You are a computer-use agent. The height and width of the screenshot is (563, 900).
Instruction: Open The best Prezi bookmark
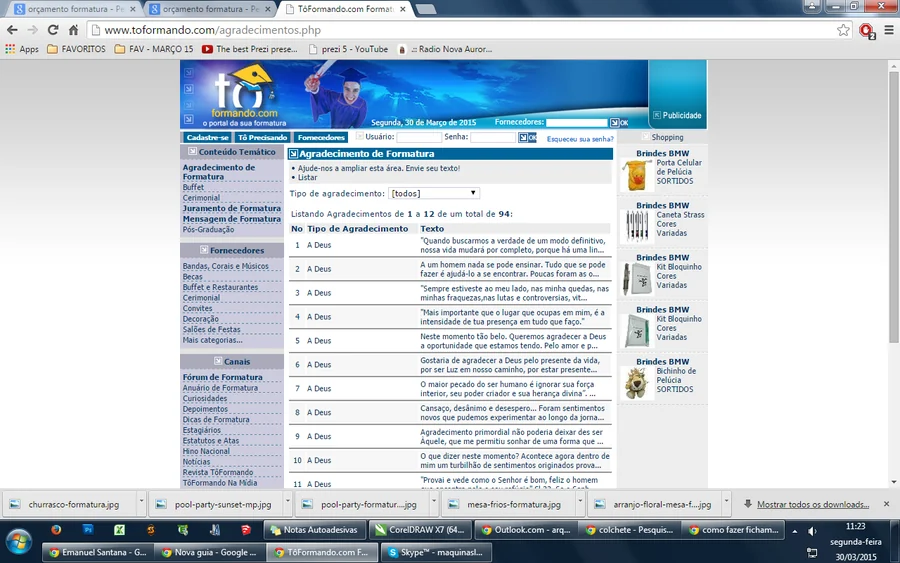(x=250, y=49)
